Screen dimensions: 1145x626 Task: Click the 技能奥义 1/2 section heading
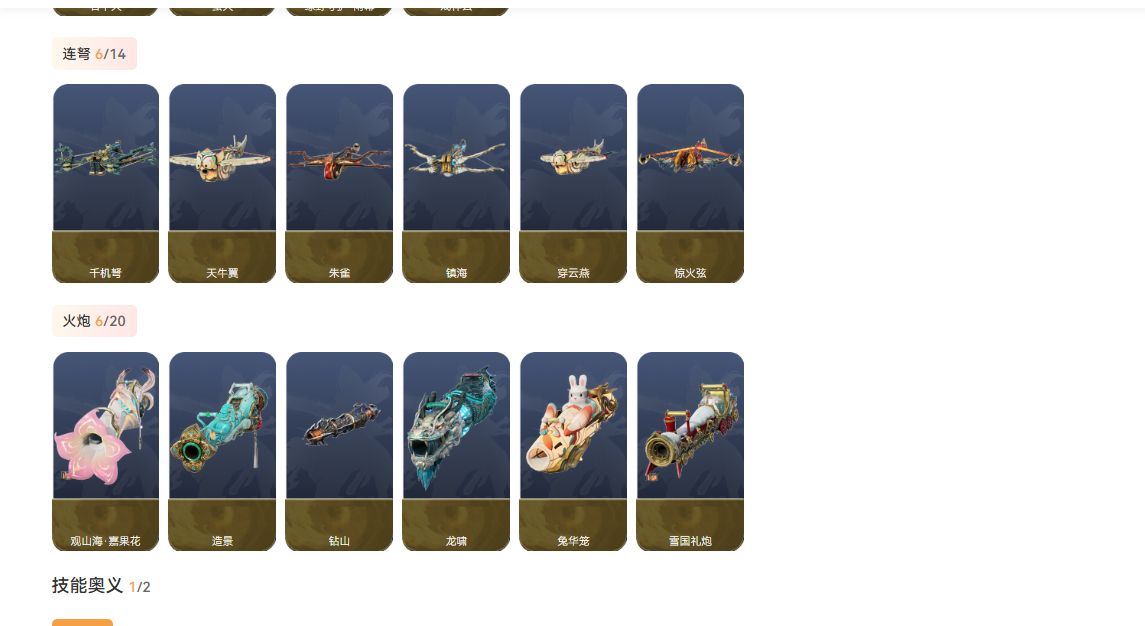point(101,586)
